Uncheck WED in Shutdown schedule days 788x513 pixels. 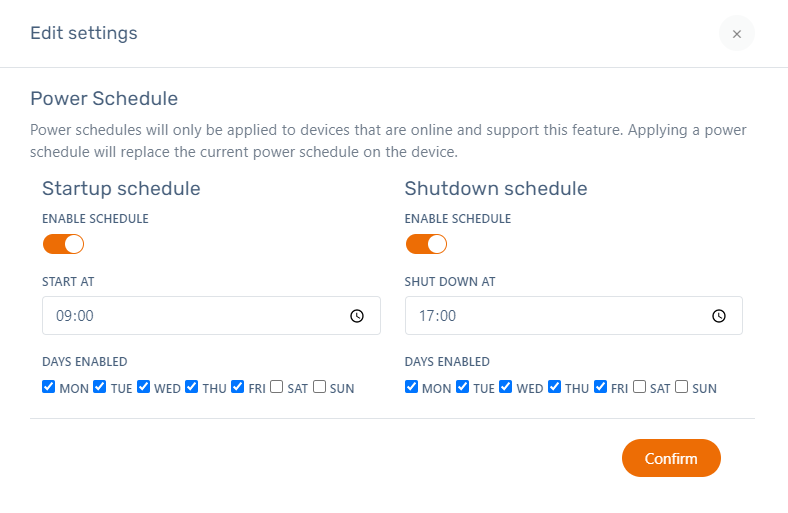506,387
